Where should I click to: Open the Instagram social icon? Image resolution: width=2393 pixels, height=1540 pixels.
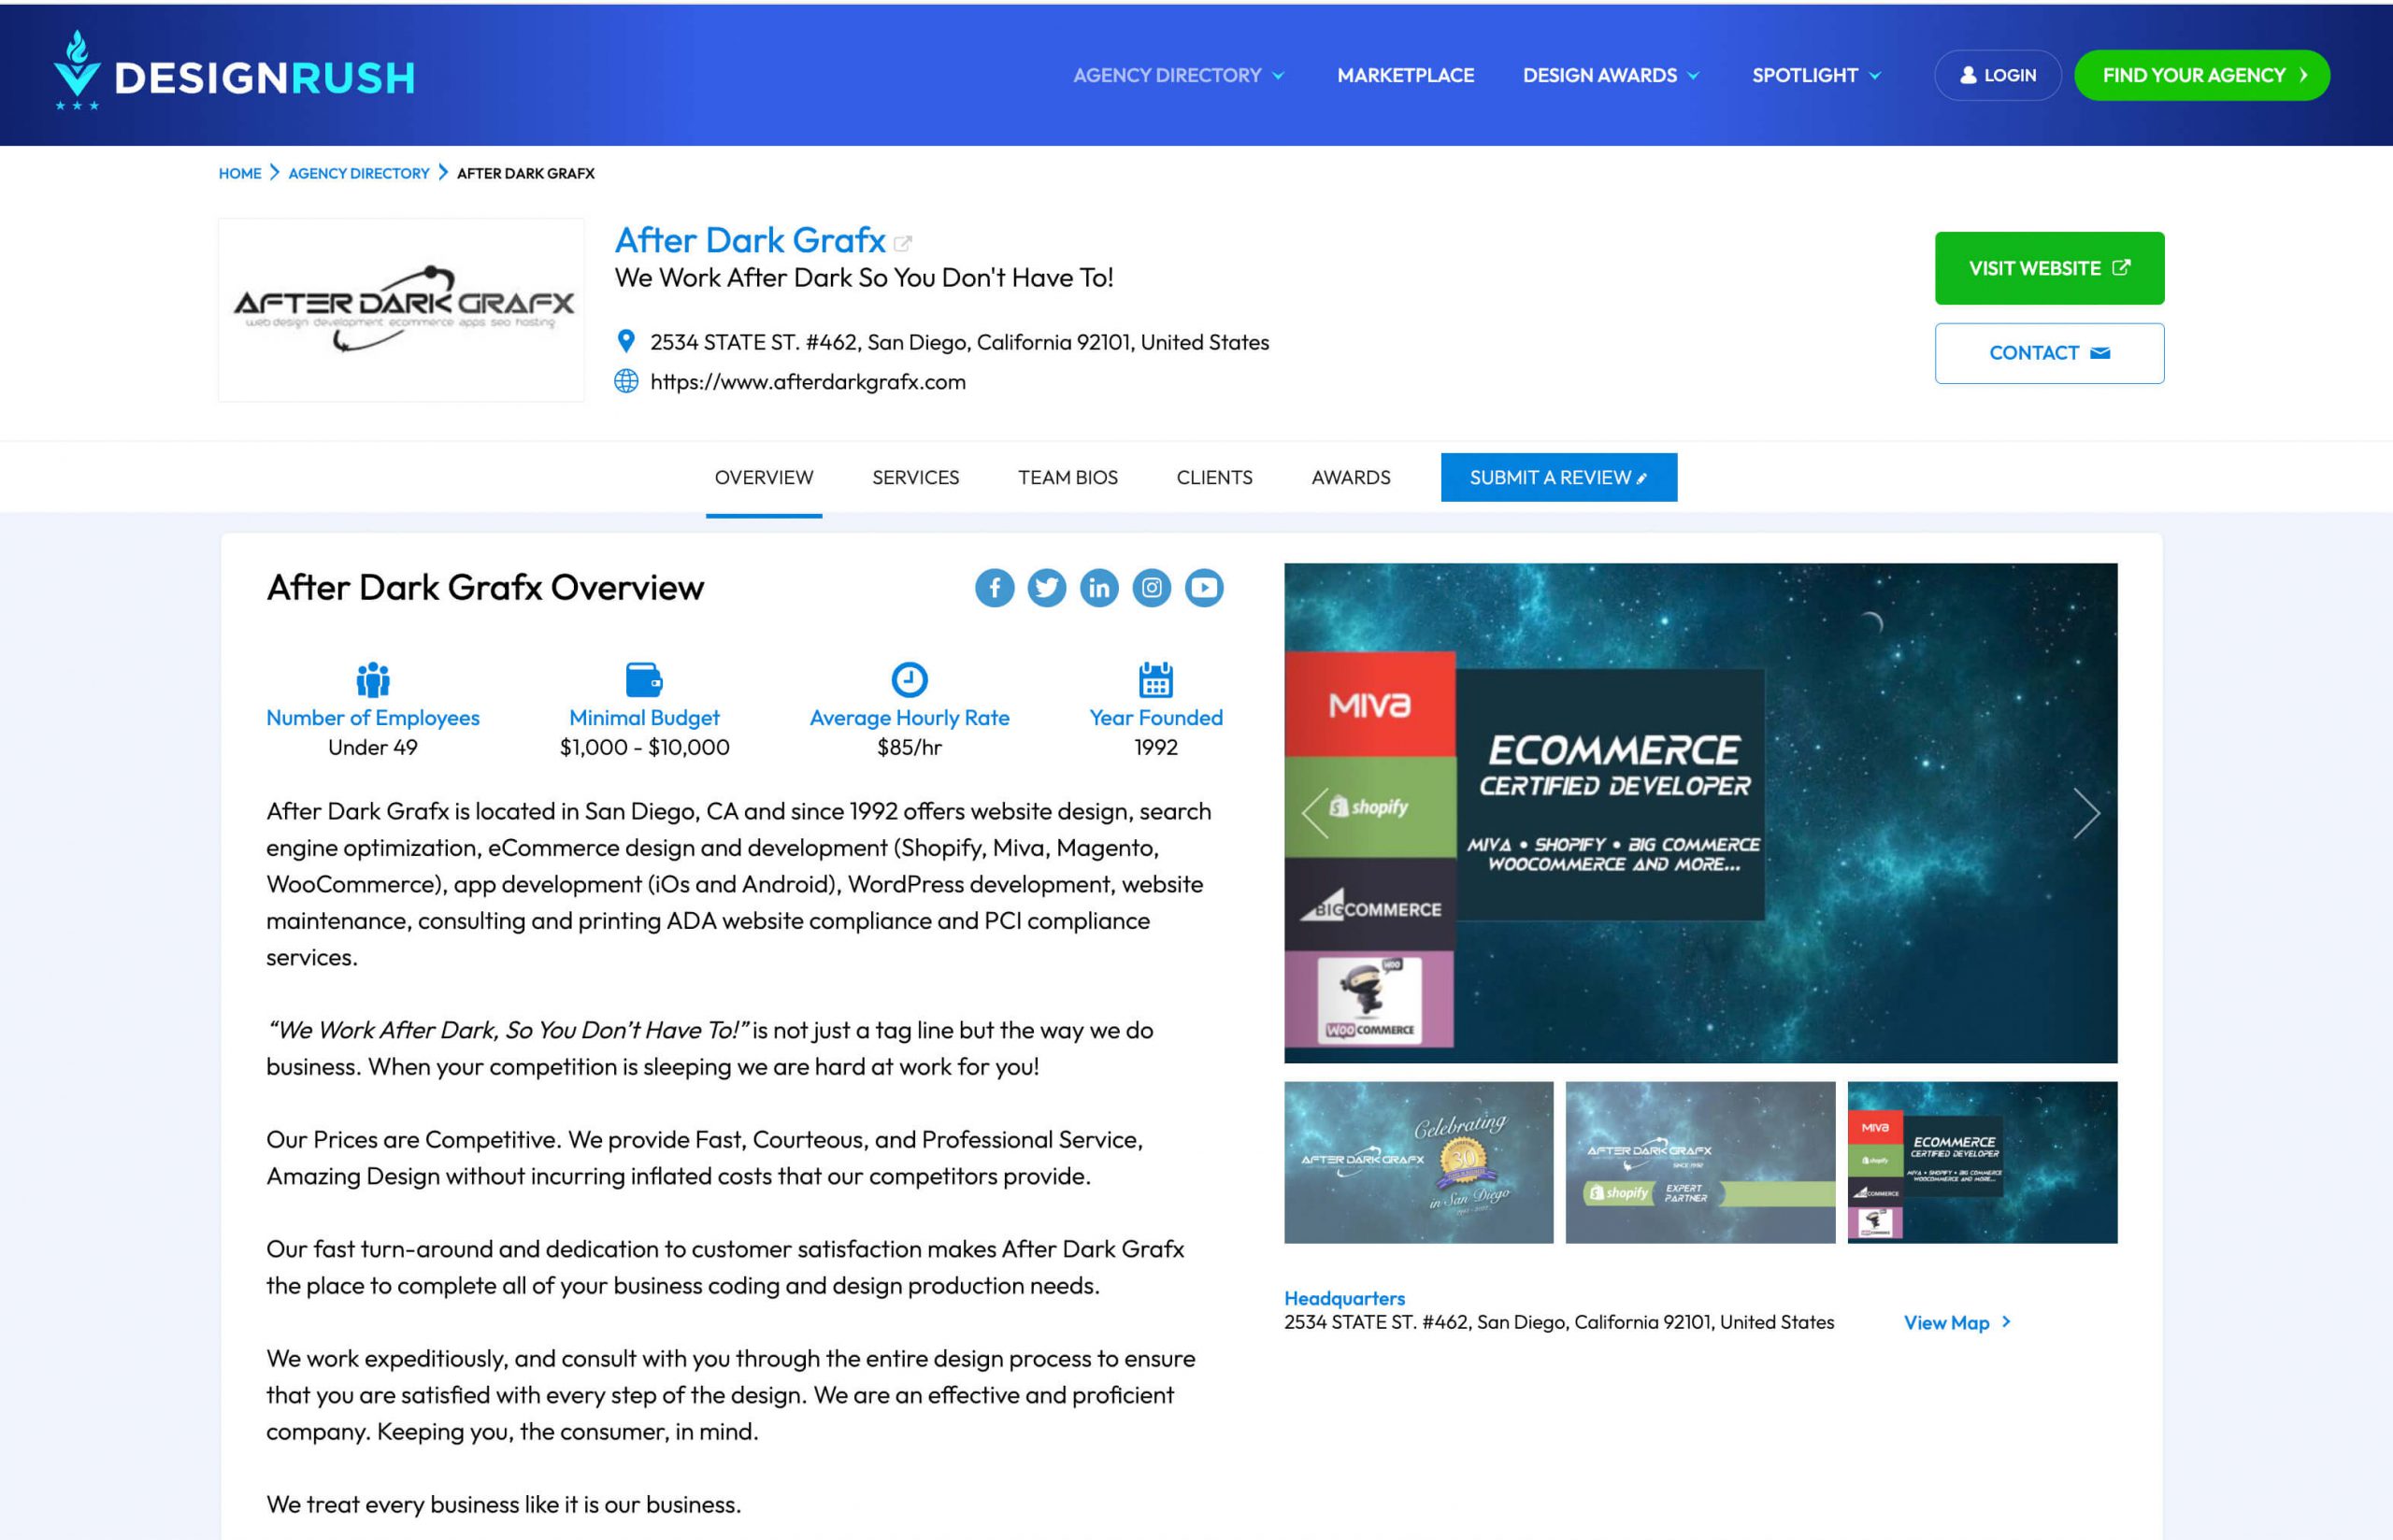click(x=1151, y=588)
